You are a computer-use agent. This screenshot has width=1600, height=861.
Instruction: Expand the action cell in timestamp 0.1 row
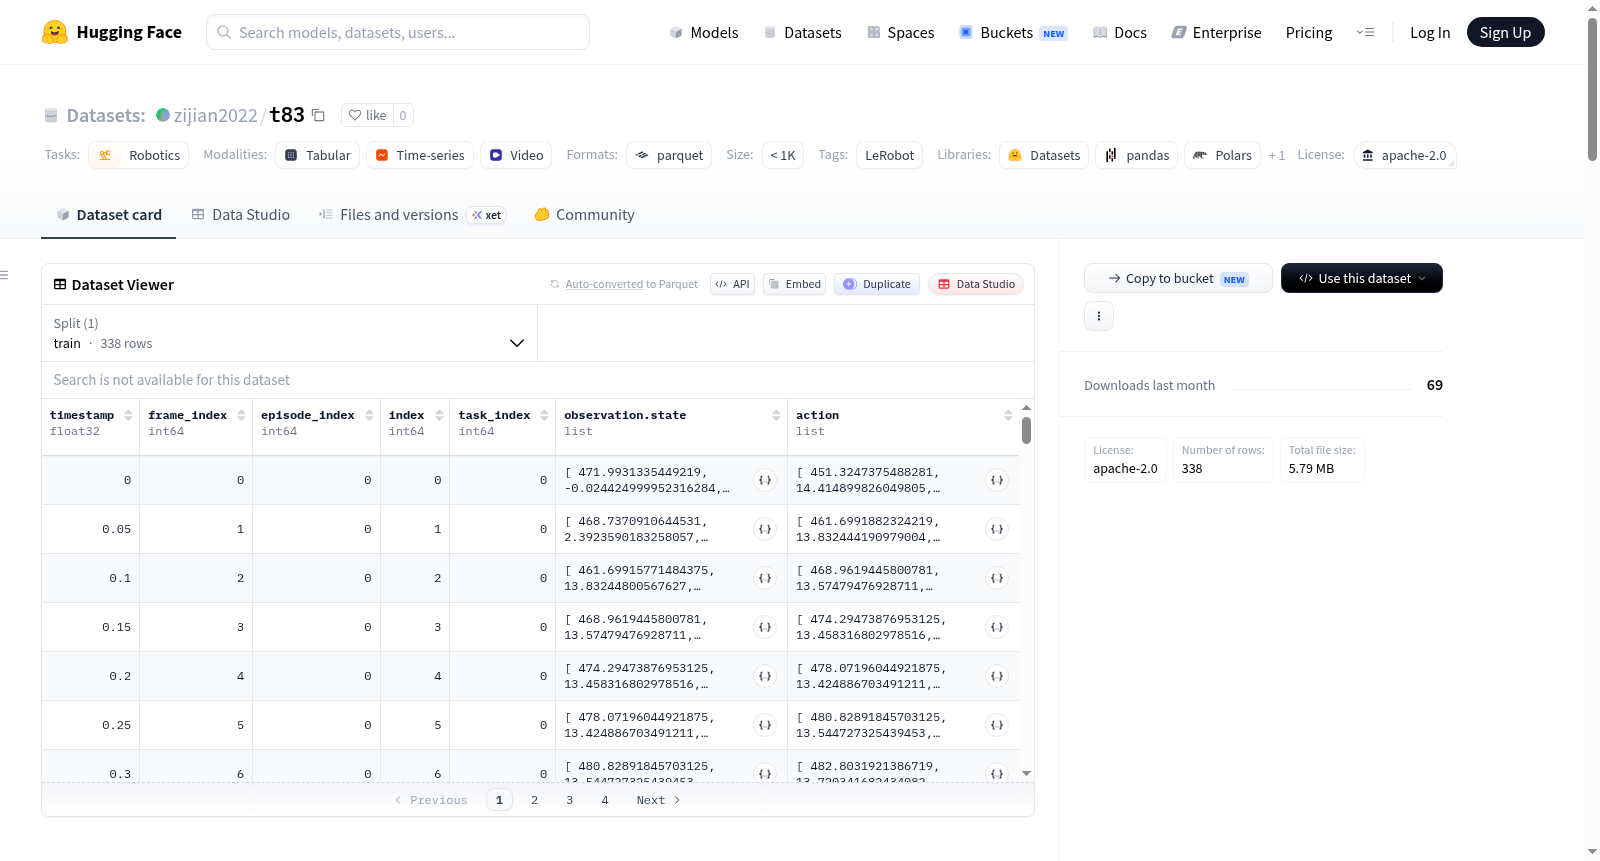click(x=997, y=578)
